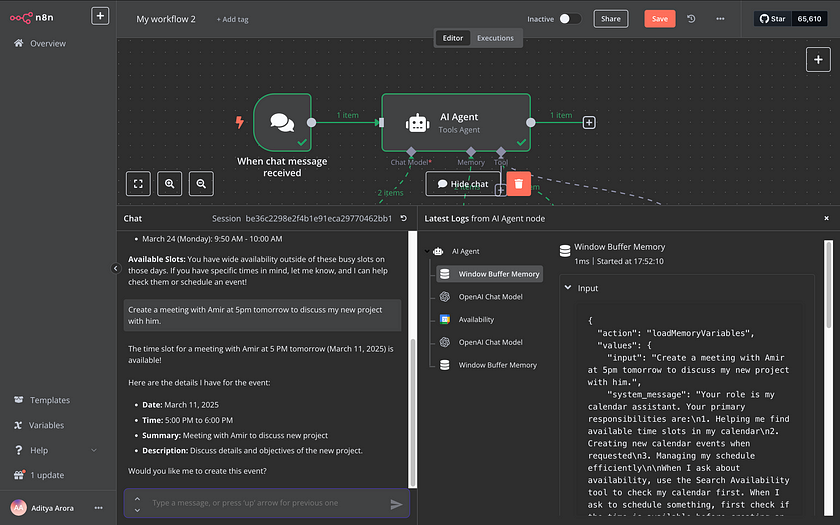Open the 1 update notice
This screenshot has height=525, width=840.
(x=47, y=475)
